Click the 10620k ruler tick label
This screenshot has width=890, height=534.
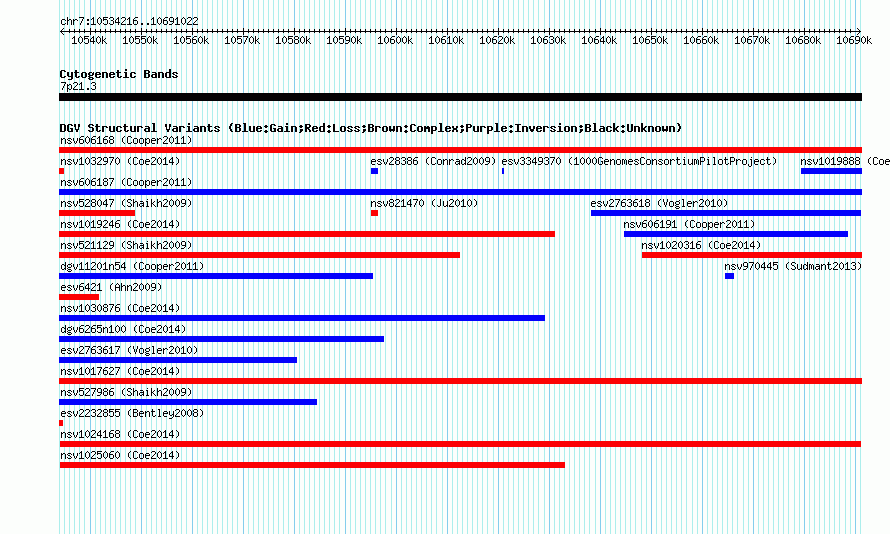coord(497,40)
